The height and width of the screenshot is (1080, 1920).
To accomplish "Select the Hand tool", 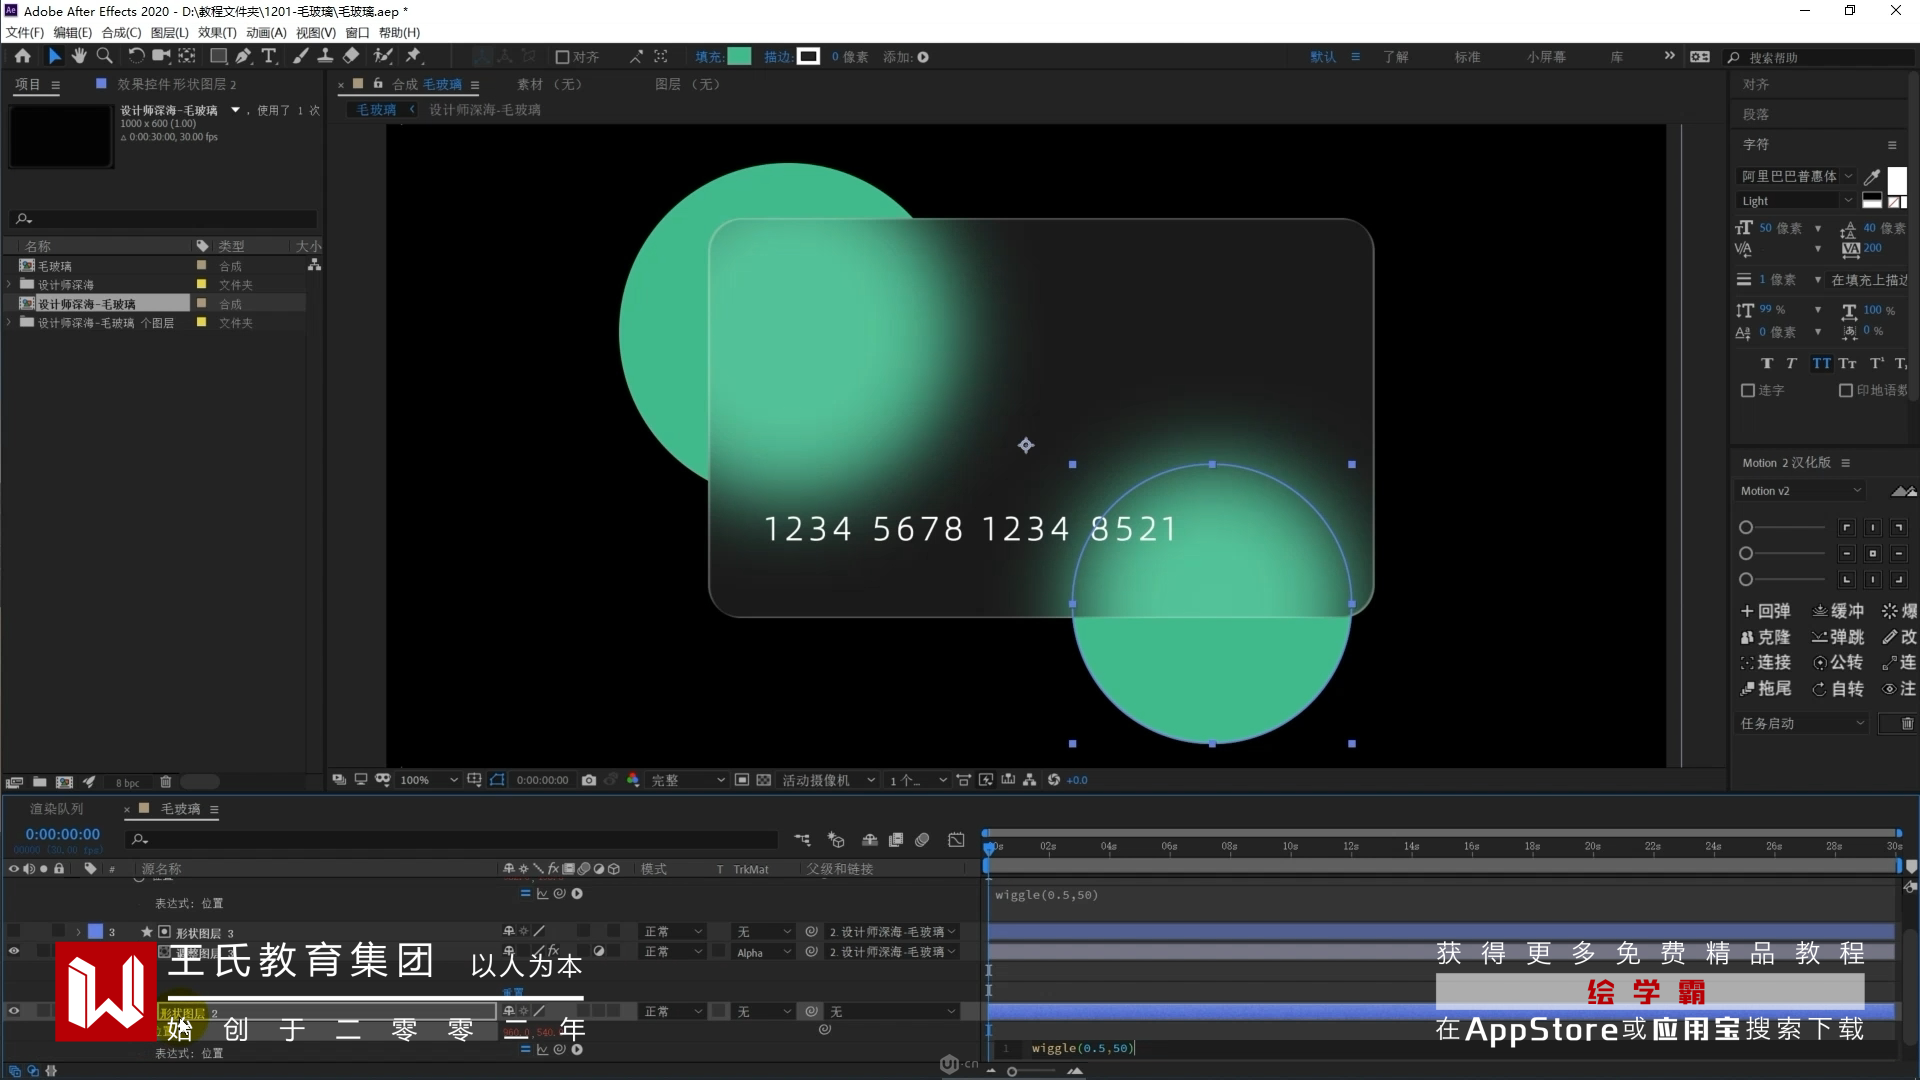I will pos(79,56).
